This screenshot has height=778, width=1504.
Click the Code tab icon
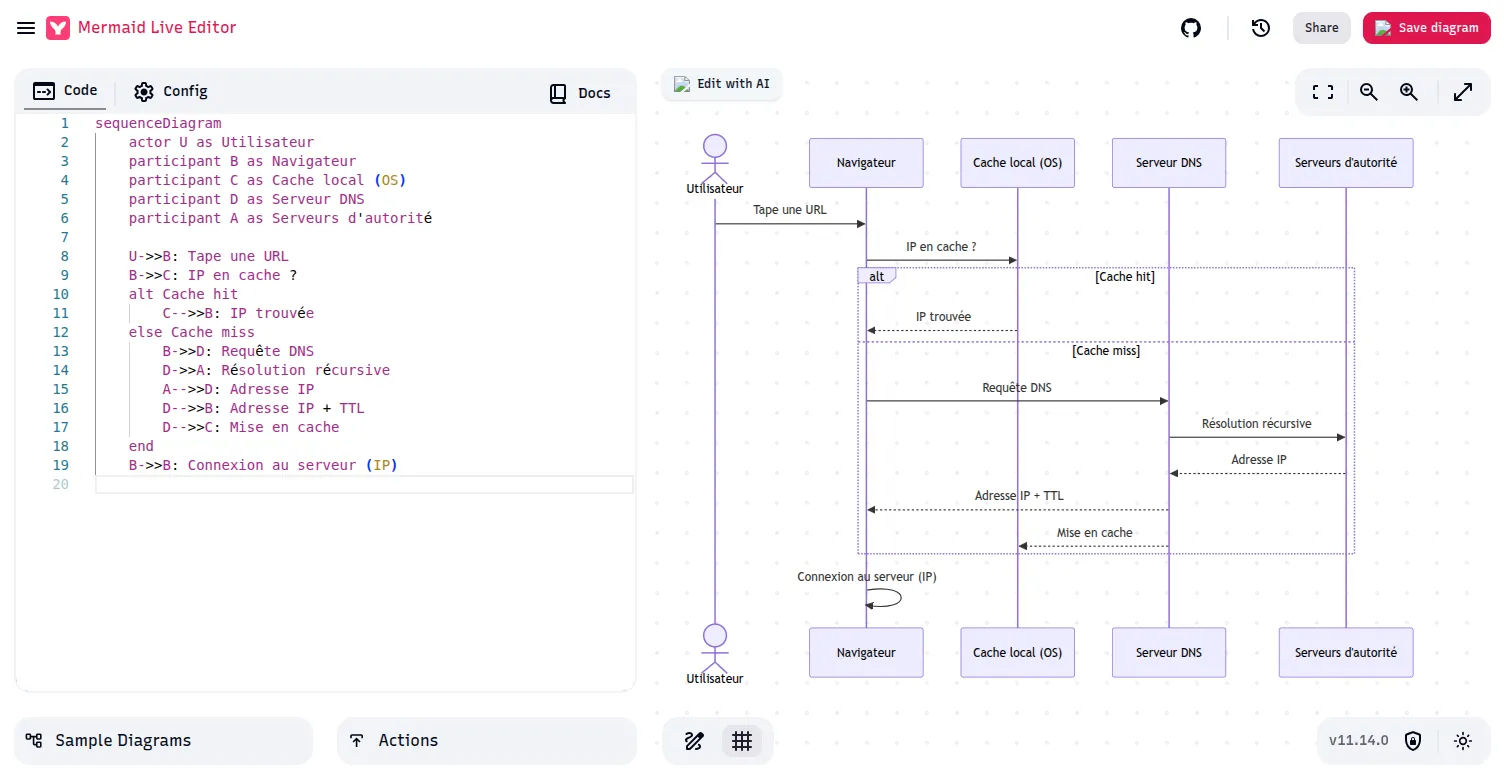[x=44, y=91]
